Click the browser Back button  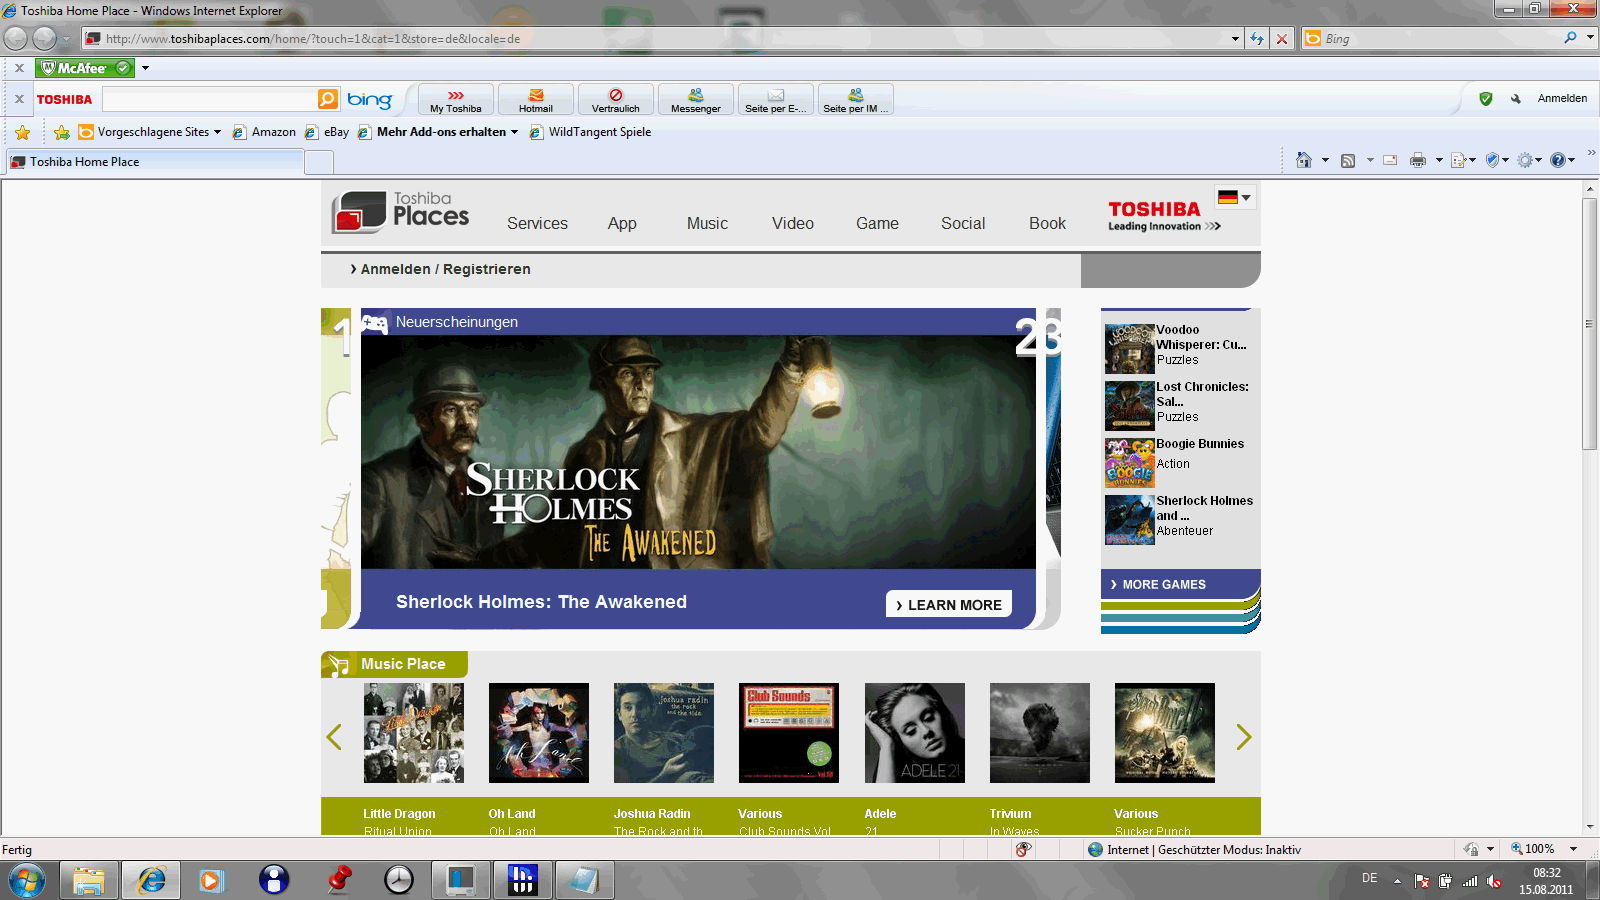(15, 38)
